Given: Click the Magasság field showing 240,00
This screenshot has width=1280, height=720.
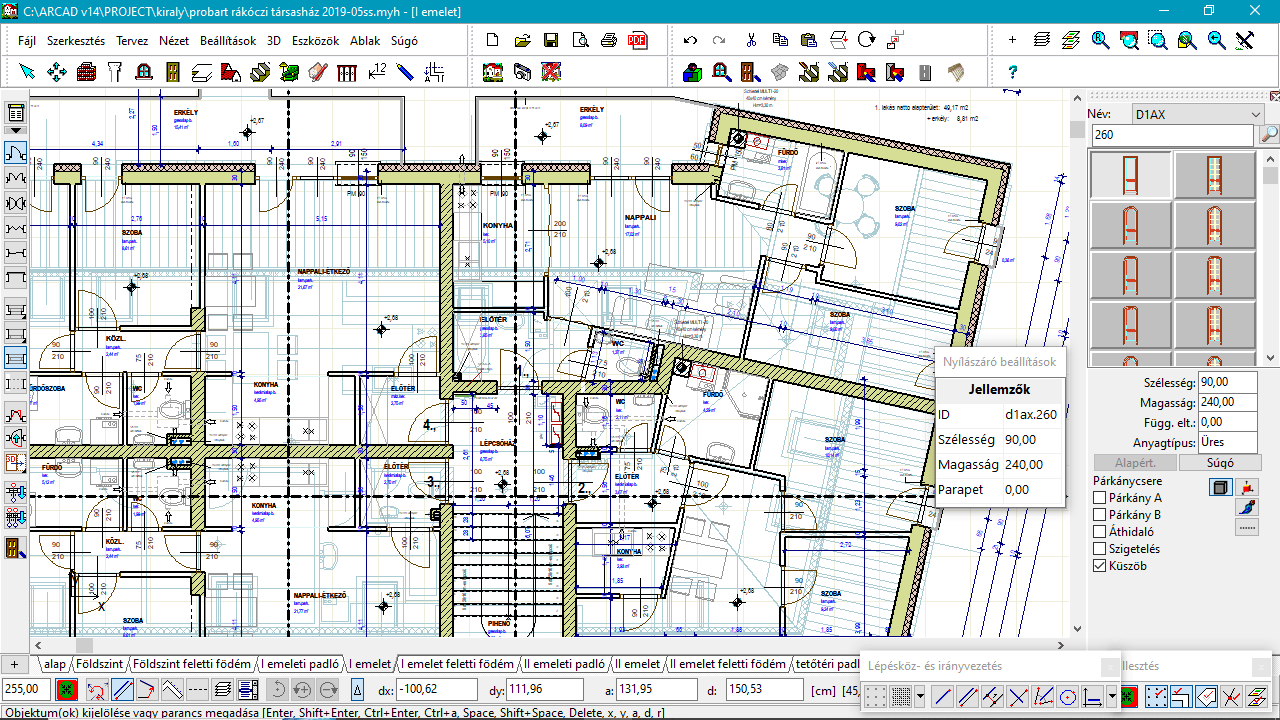Looking at the screenshot, I should pyautogui.click(x=1228, y=402).
